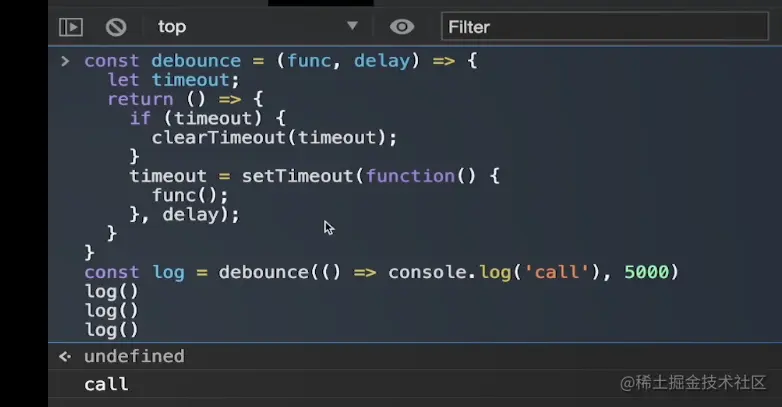The width and height of the screenshot is (782, 407).
Task: Click the 'call' string literal in console.log
Action: tap(557, 272)
